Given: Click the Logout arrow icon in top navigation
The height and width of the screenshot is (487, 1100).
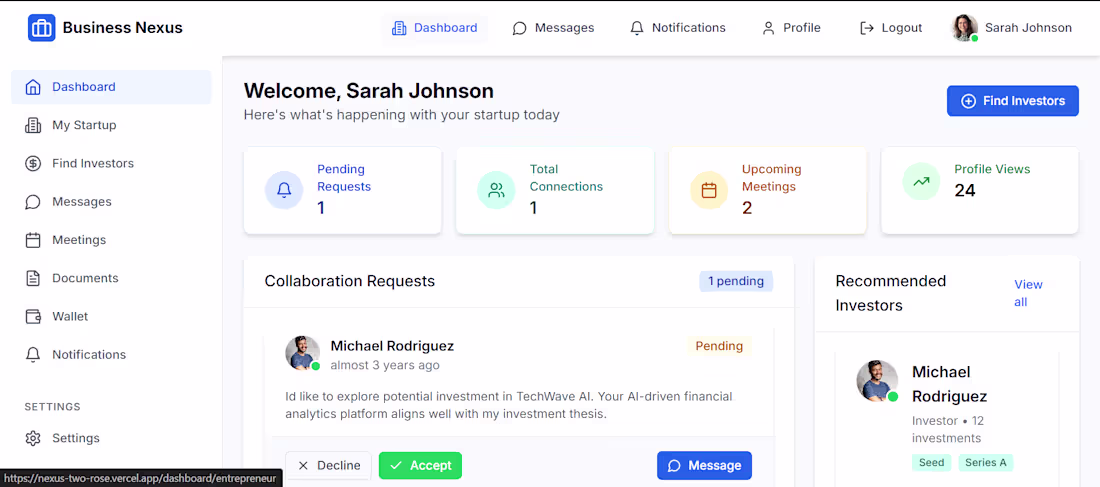Looking at the screenshot, I should tap(867, 28).
